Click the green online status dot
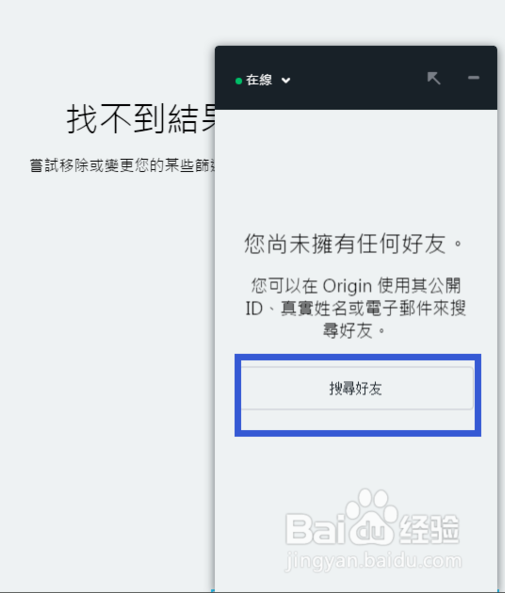 pos(239,81)
